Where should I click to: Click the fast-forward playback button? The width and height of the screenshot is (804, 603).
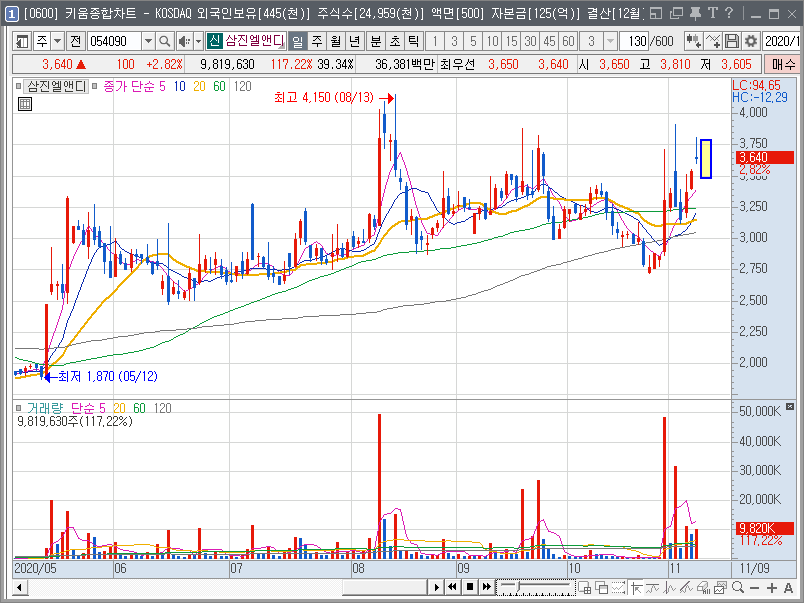click(487, 587)
